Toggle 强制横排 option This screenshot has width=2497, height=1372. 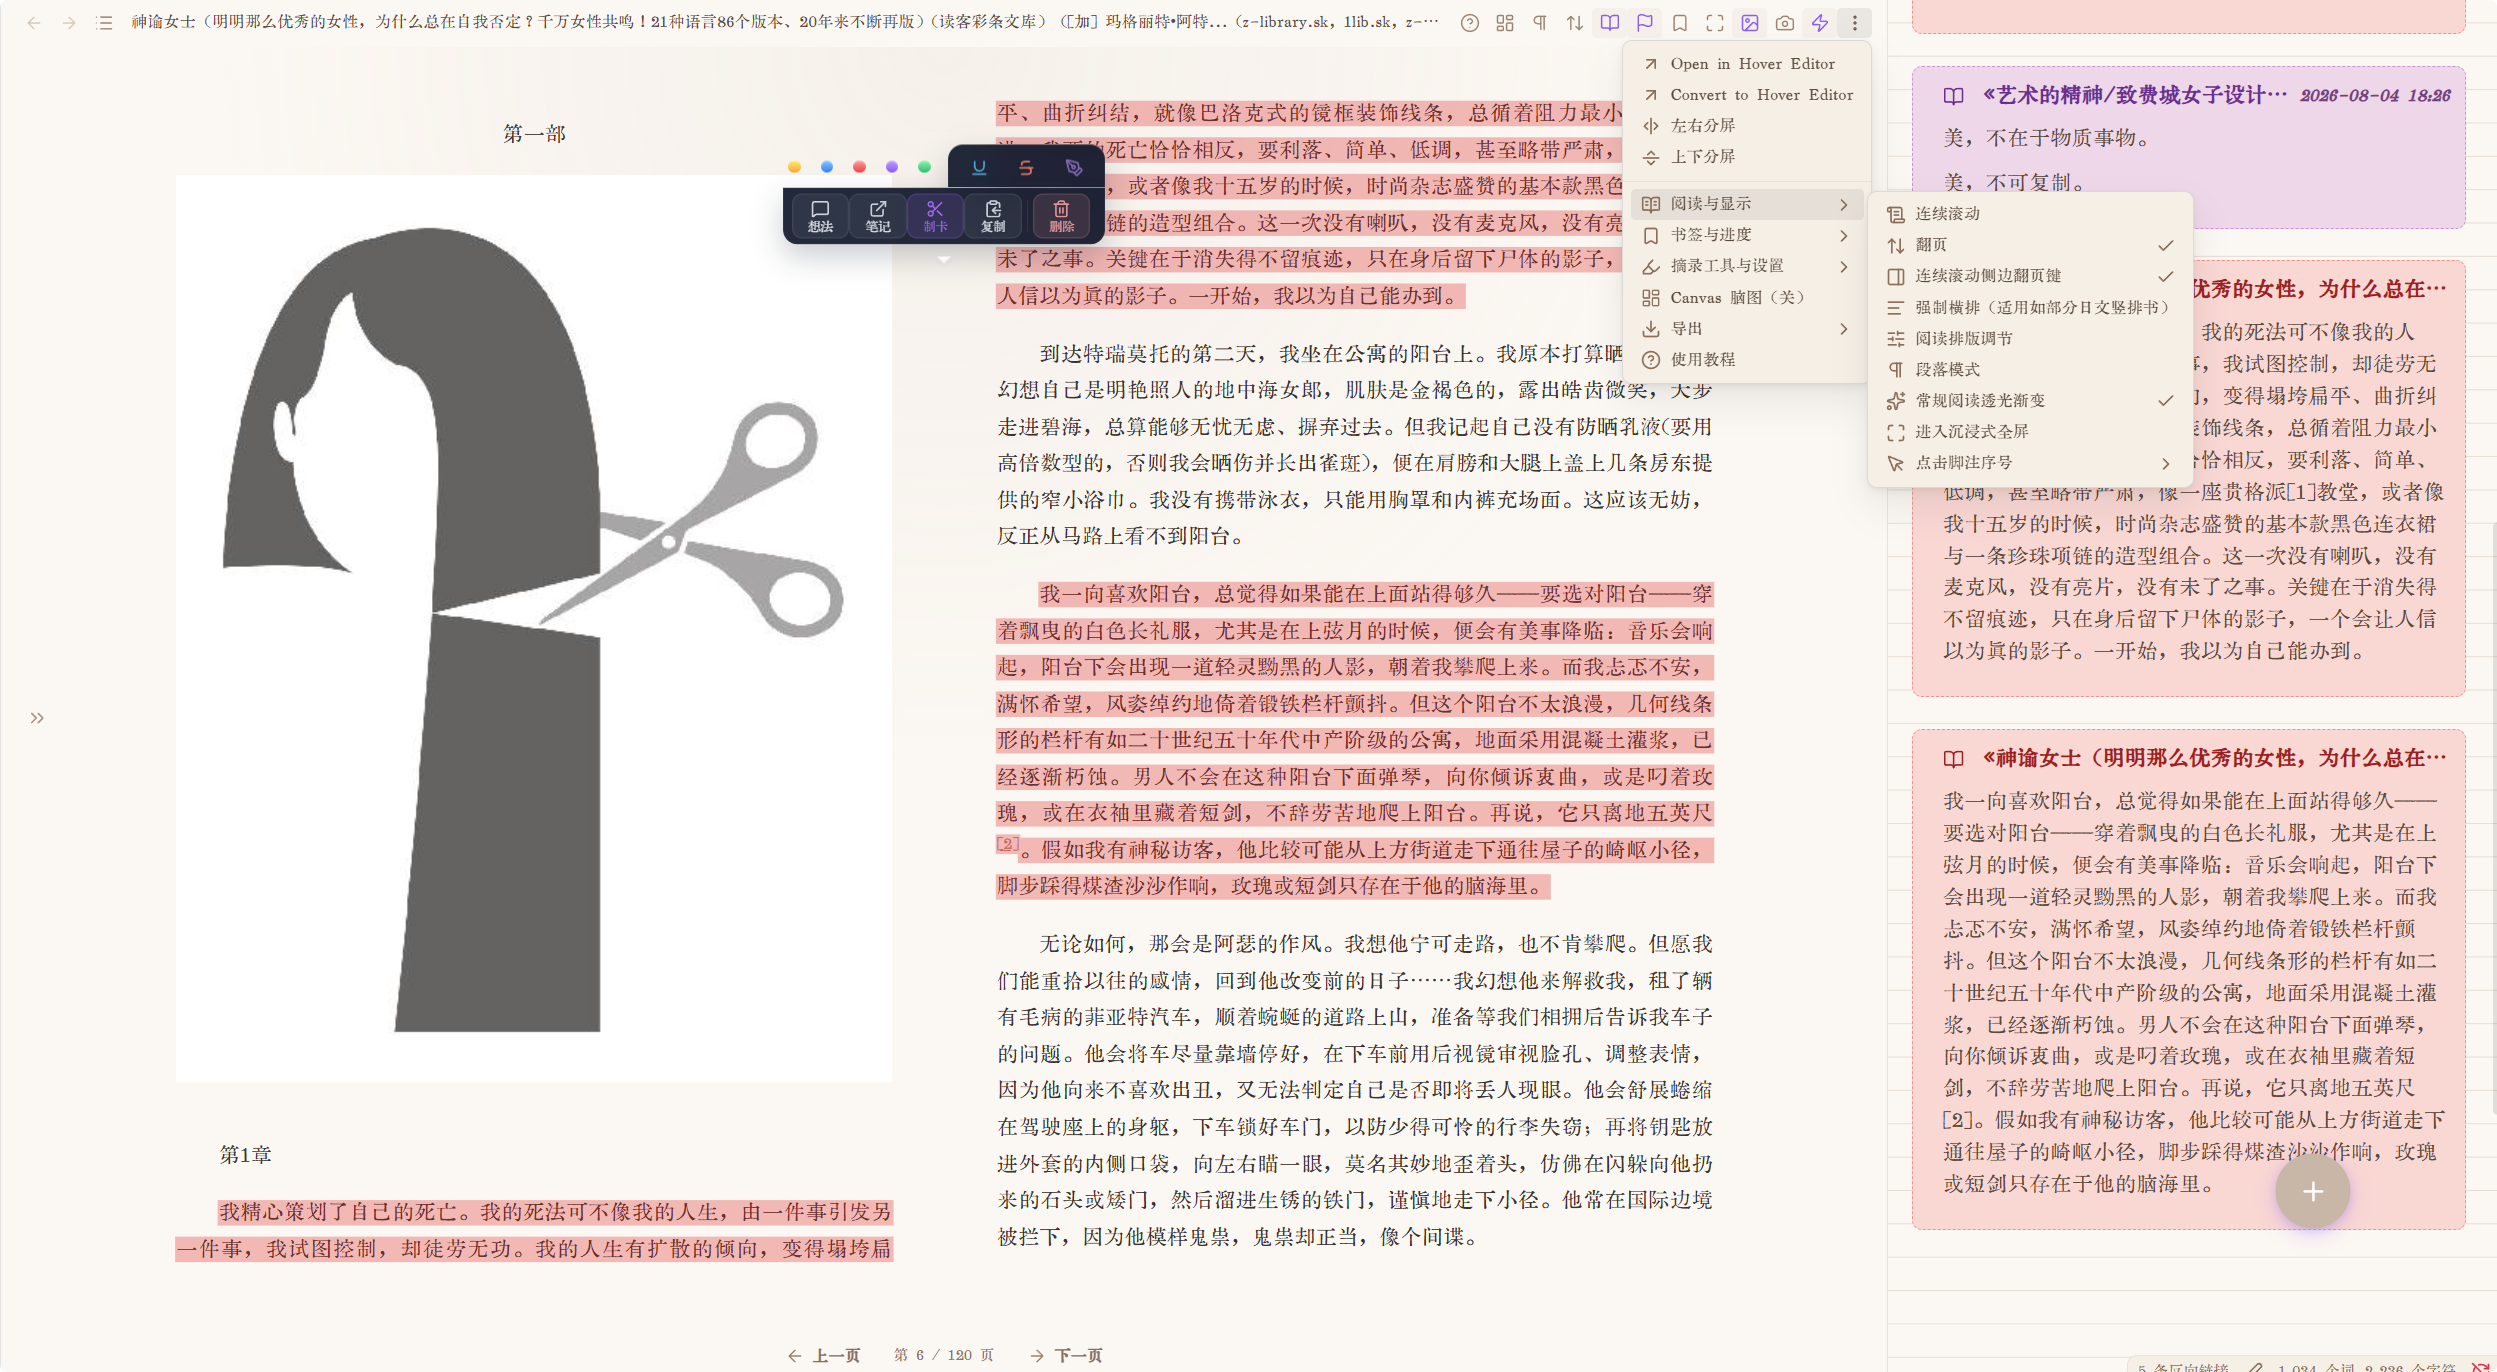2029,308
